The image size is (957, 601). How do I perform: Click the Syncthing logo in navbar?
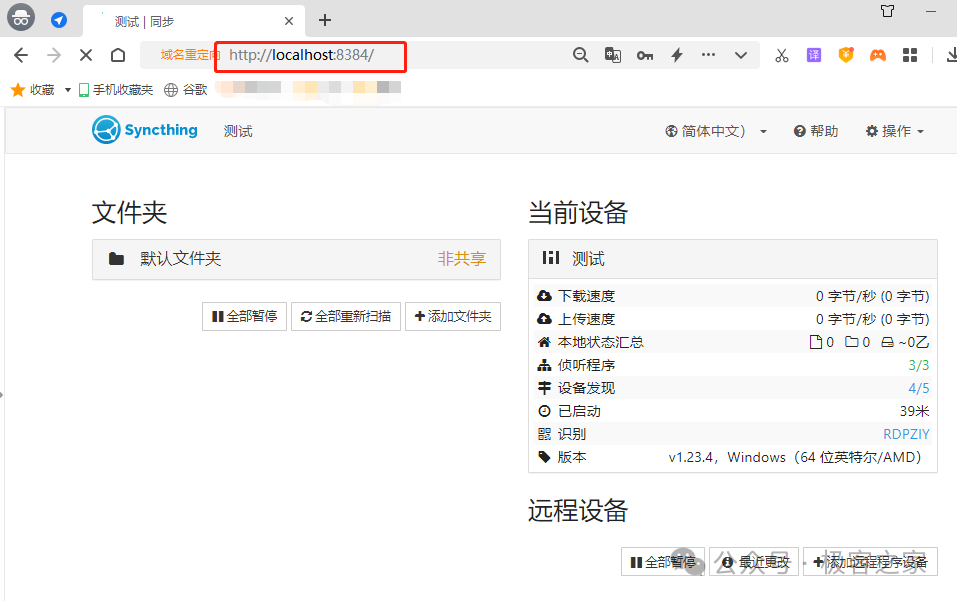(145, 130)
